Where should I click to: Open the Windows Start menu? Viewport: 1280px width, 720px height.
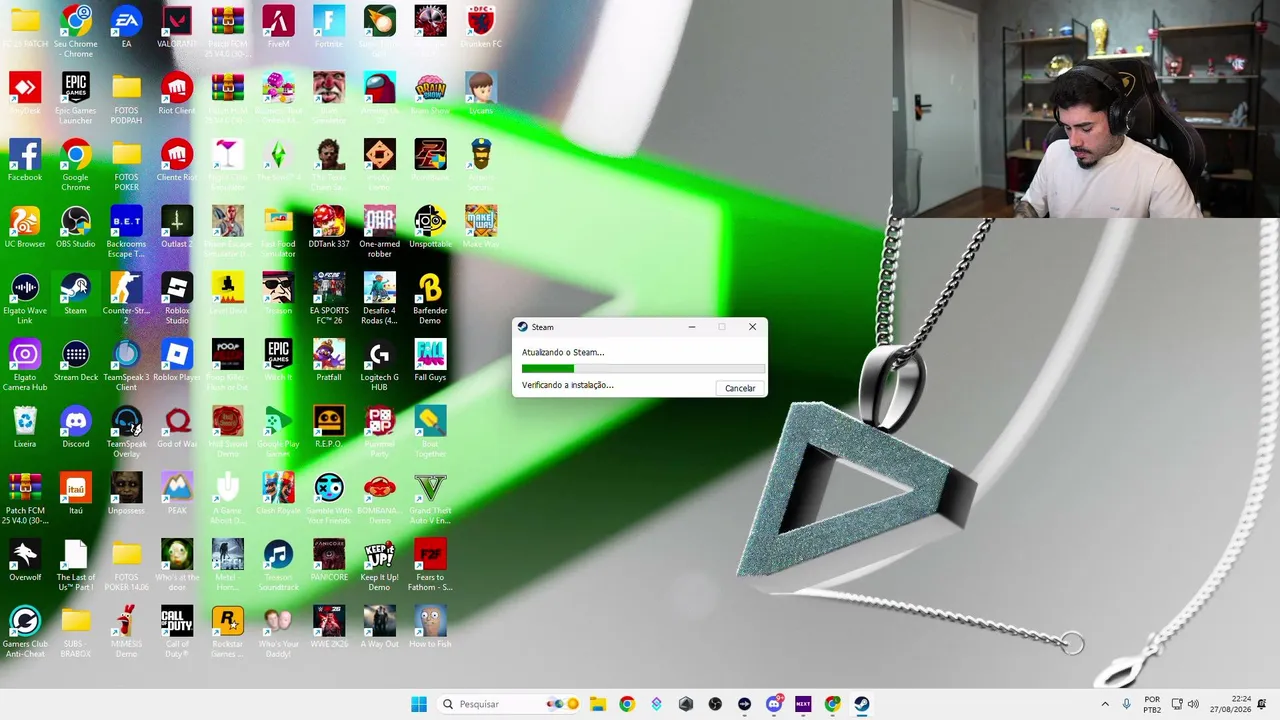pyautogui.click(x=419, y=704)
